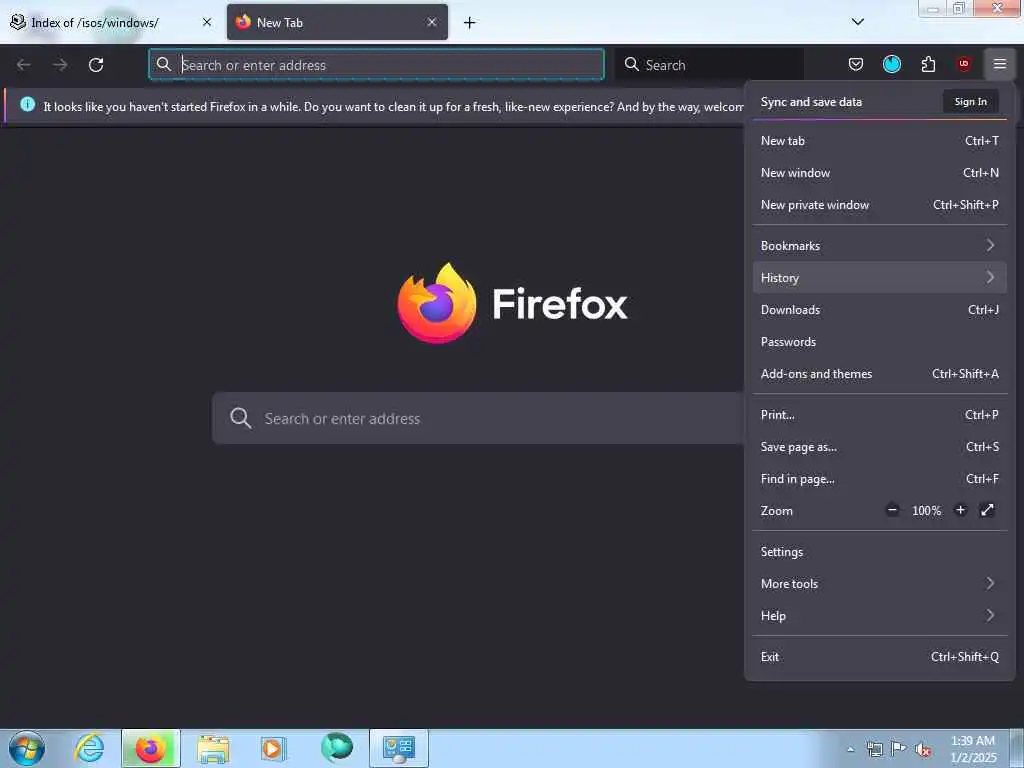The image size is (1024, 768).
Task: Open Add-ons and themes
Action: [x=879, y=374]
